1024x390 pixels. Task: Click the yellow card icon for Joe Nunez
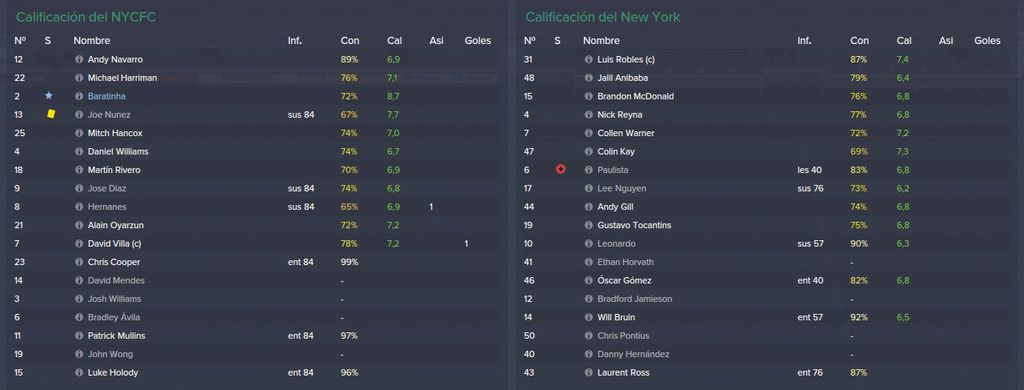(x=51, y=114)
